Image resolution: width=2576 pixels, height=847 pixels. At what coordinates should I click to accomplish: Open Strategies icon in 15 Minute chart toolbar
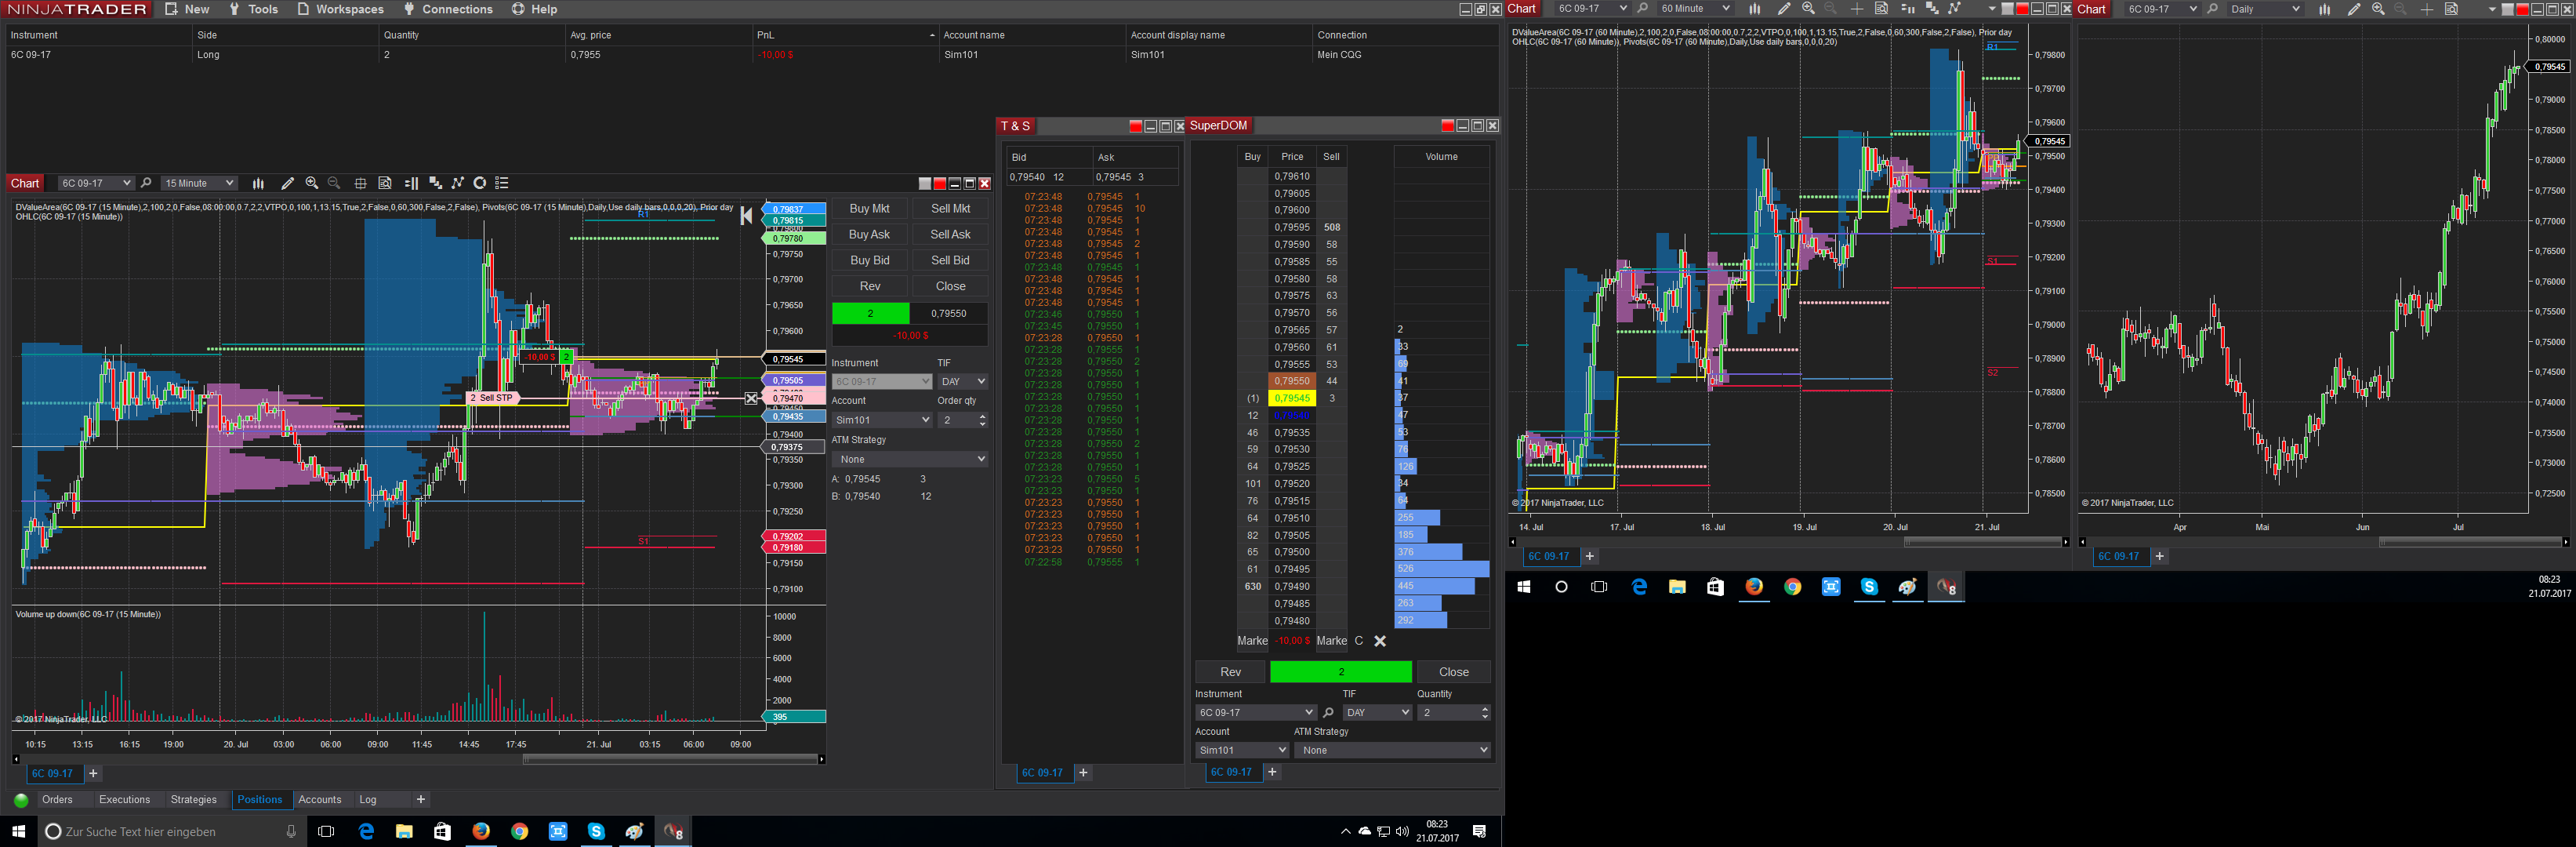tap(458, 183)
